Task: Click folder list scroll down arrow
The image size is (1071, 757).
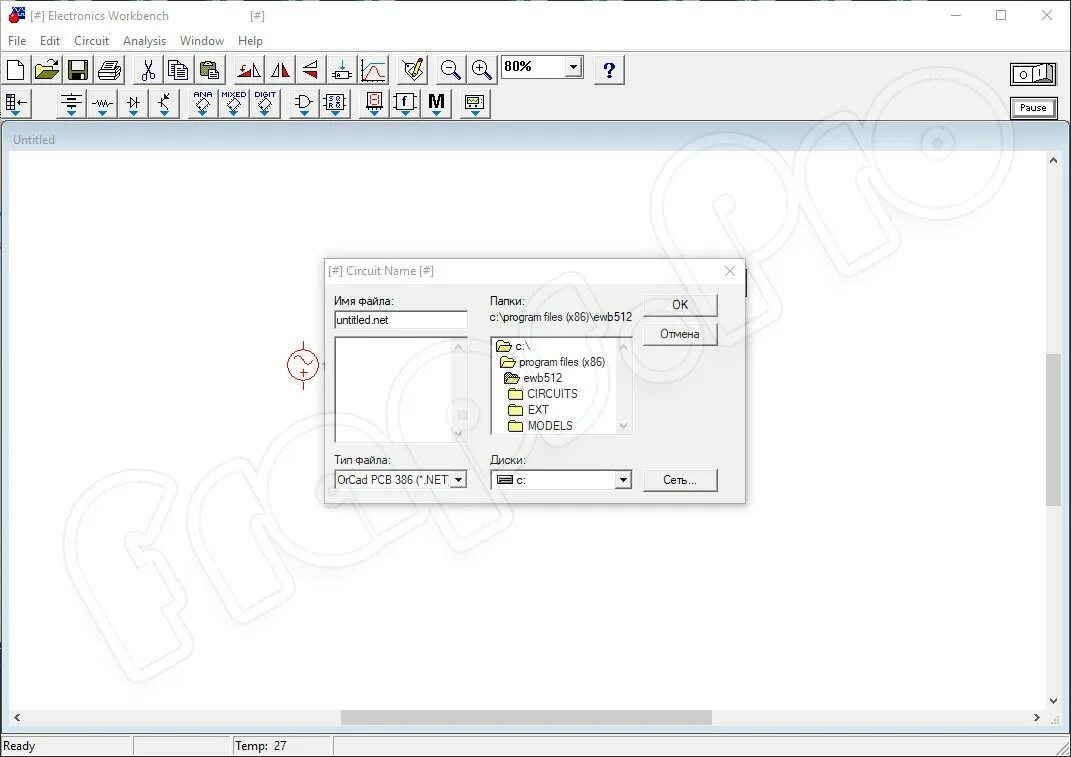Action: point(623,426)
